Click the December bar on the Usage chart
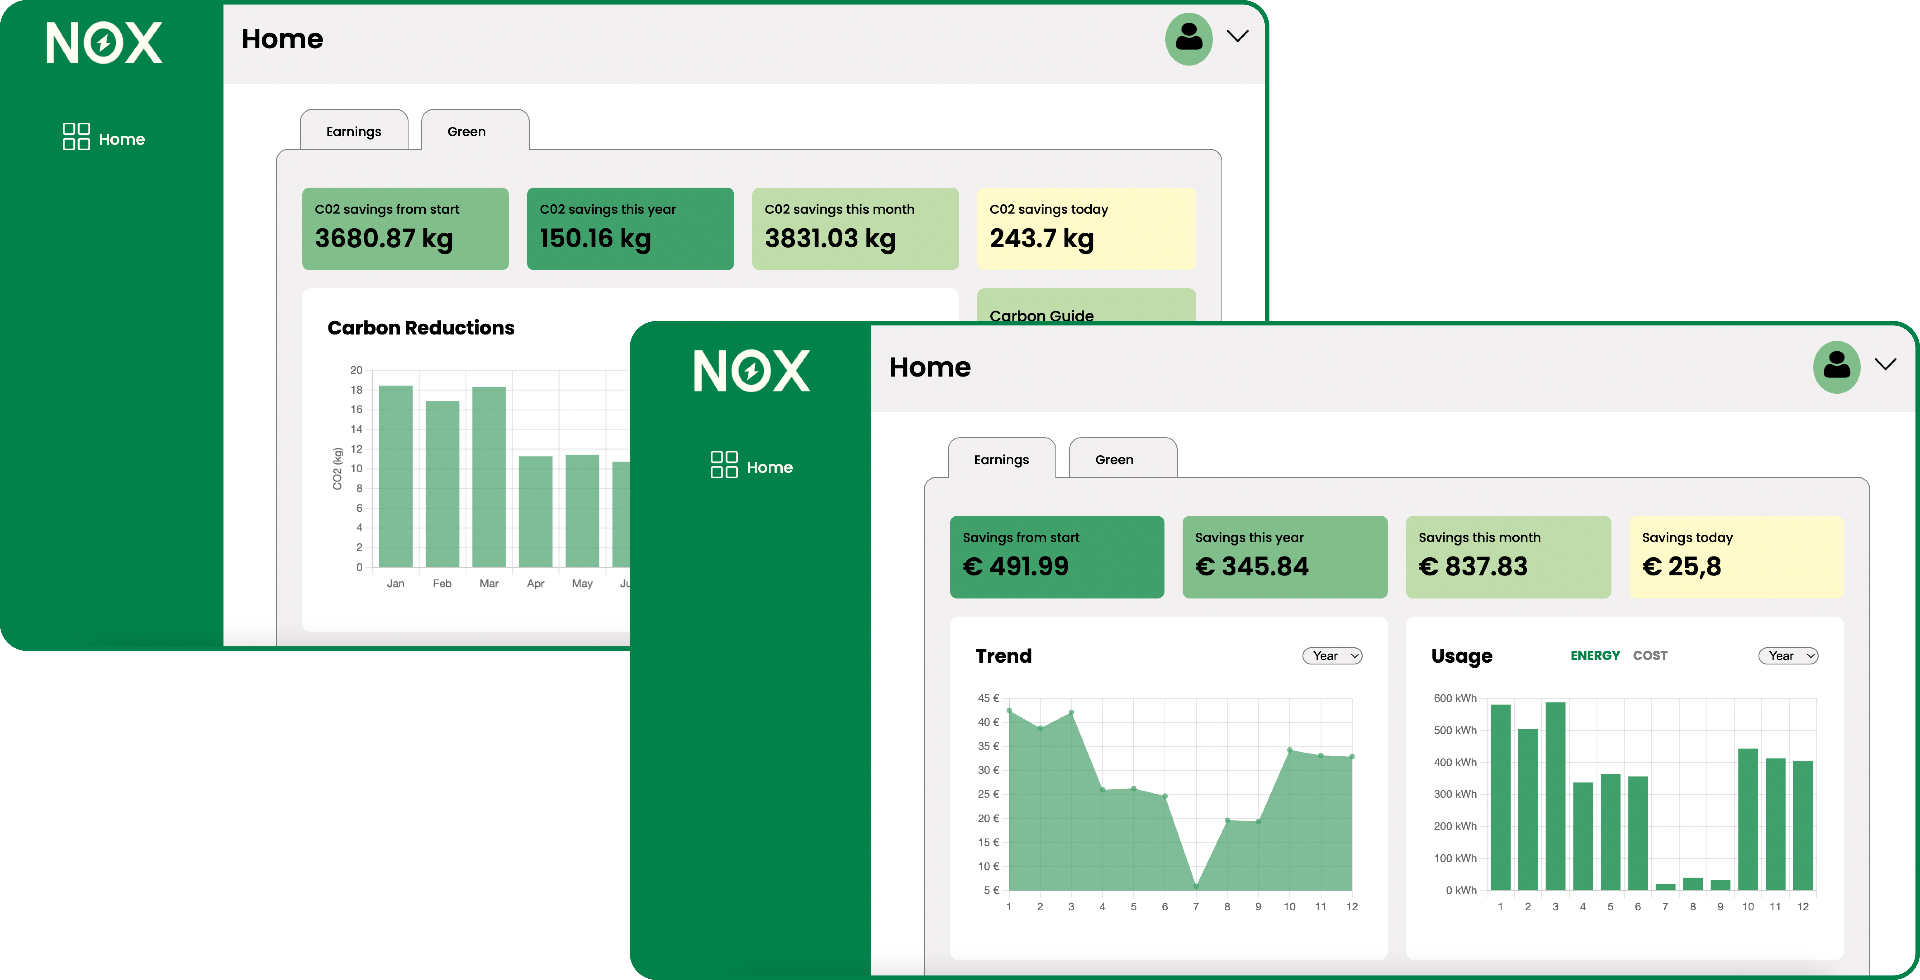1920x980 pixels. click(x=1802, y=825)
